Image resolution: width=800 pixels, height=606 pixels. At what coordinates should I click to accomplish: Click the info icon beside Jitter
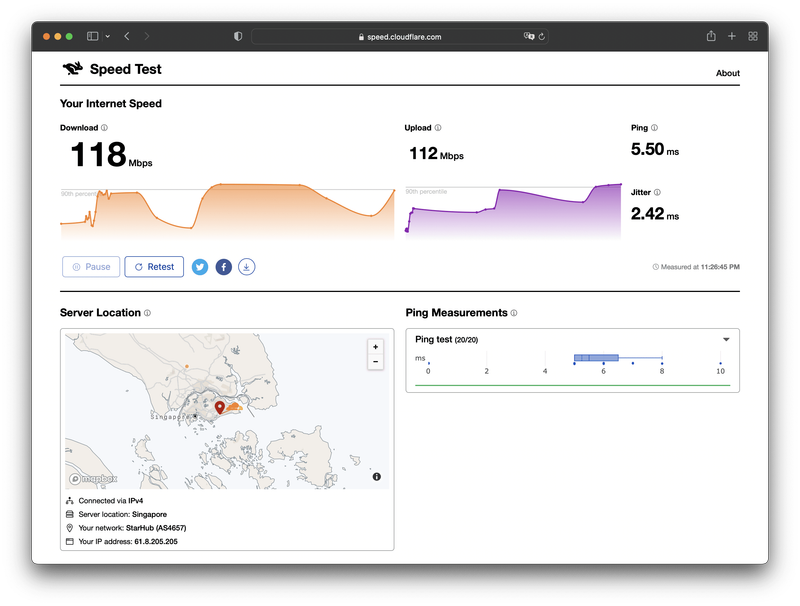657,192
